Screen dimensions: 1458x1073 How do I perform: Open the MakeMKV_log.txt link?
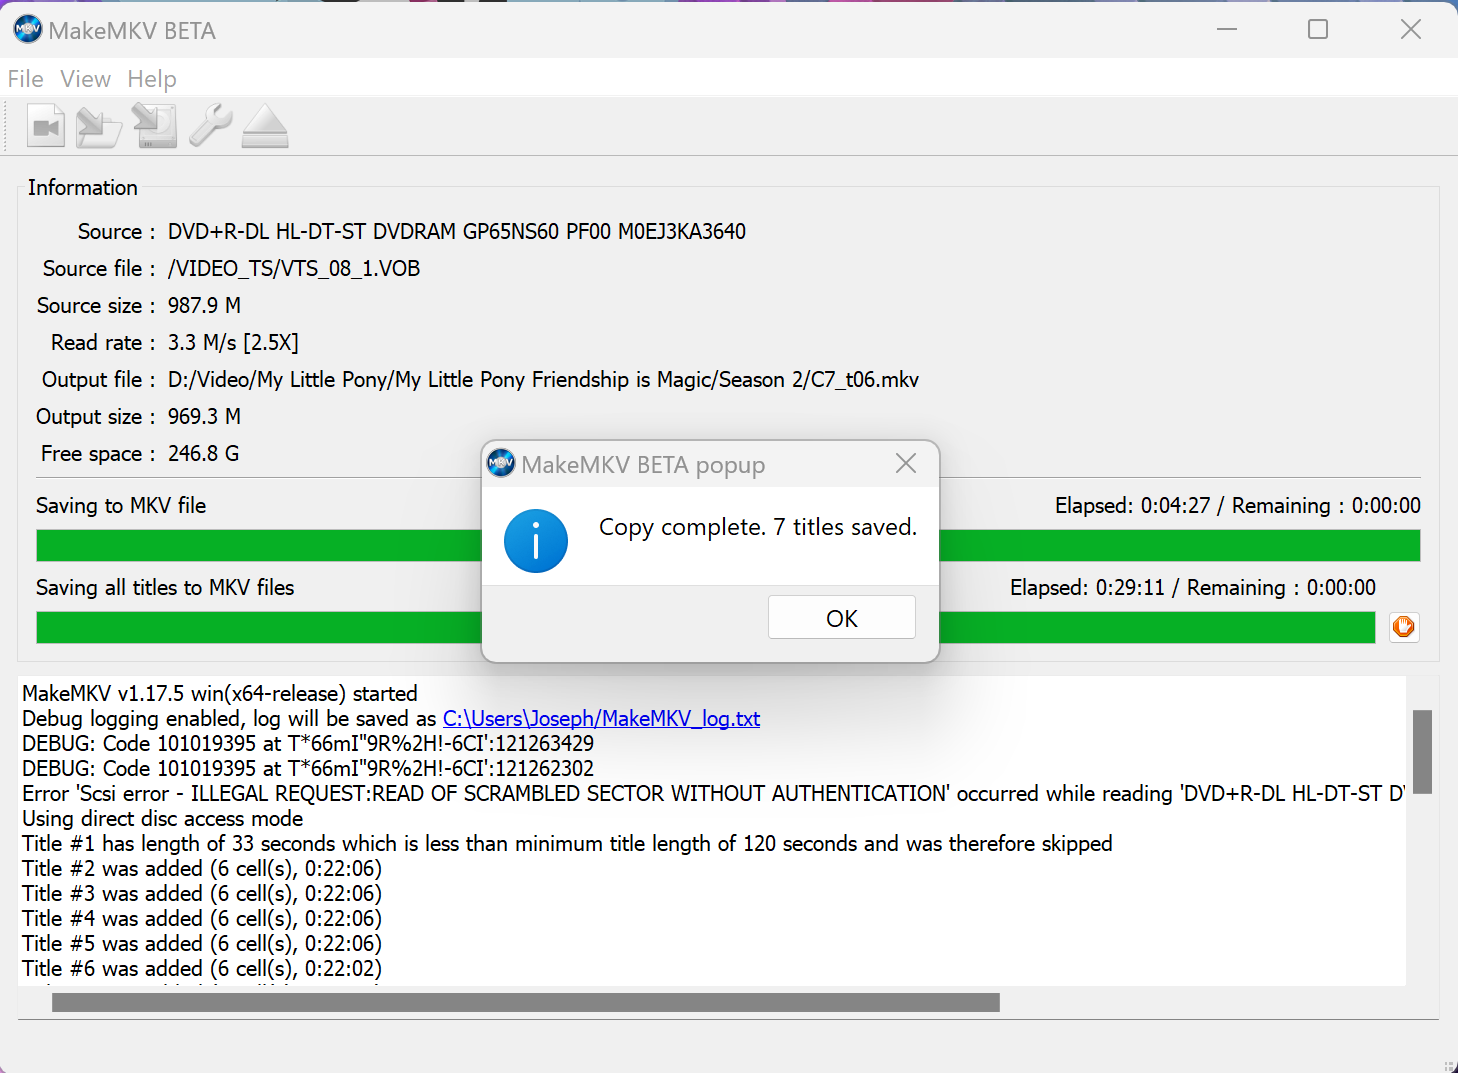[x=601, y=718]
